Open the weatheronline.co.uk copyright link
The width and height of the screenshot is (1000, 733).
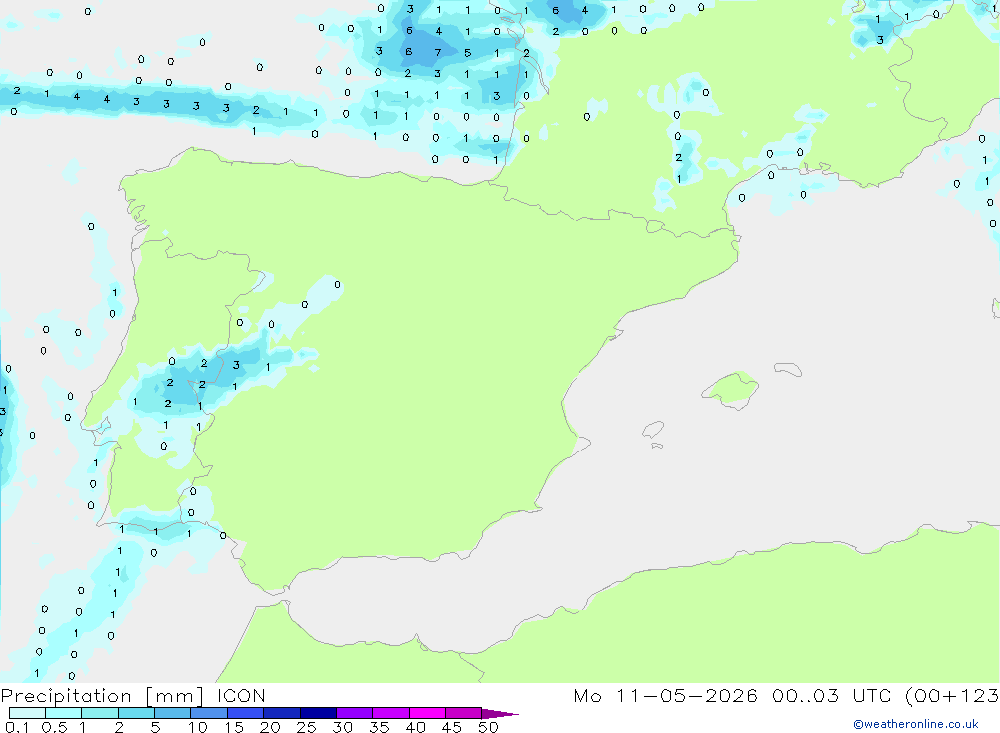[x=916, y=724]
